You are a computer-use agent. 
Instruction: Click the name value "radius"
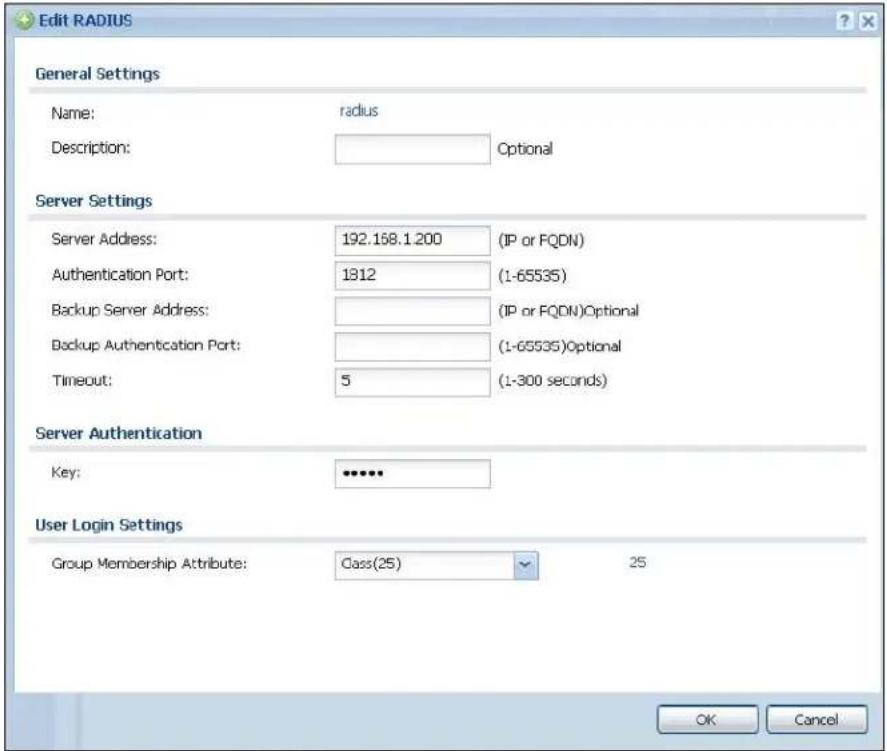click(x=359, y=110)
